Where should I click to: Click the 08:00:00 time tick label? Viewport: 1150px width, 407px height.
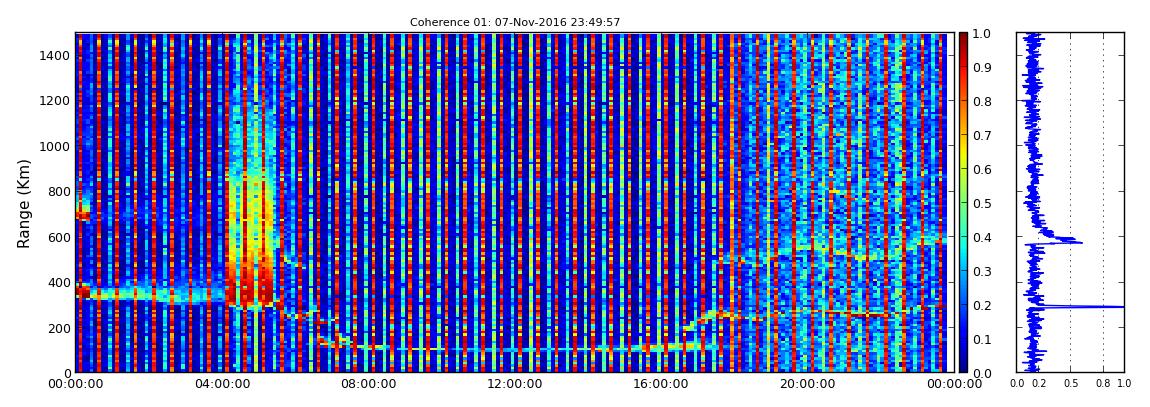click(x=367, y=383)
